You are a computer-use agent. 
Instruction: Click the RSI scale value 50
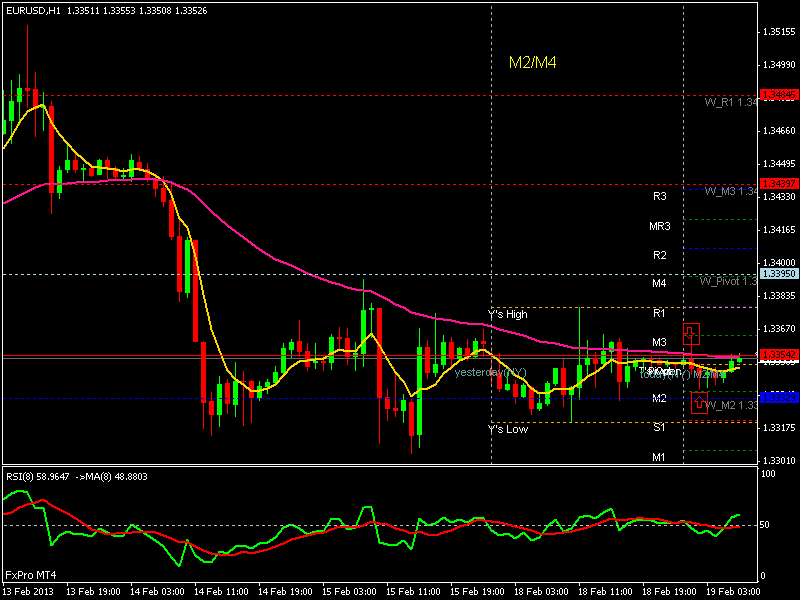coord(764,525)
